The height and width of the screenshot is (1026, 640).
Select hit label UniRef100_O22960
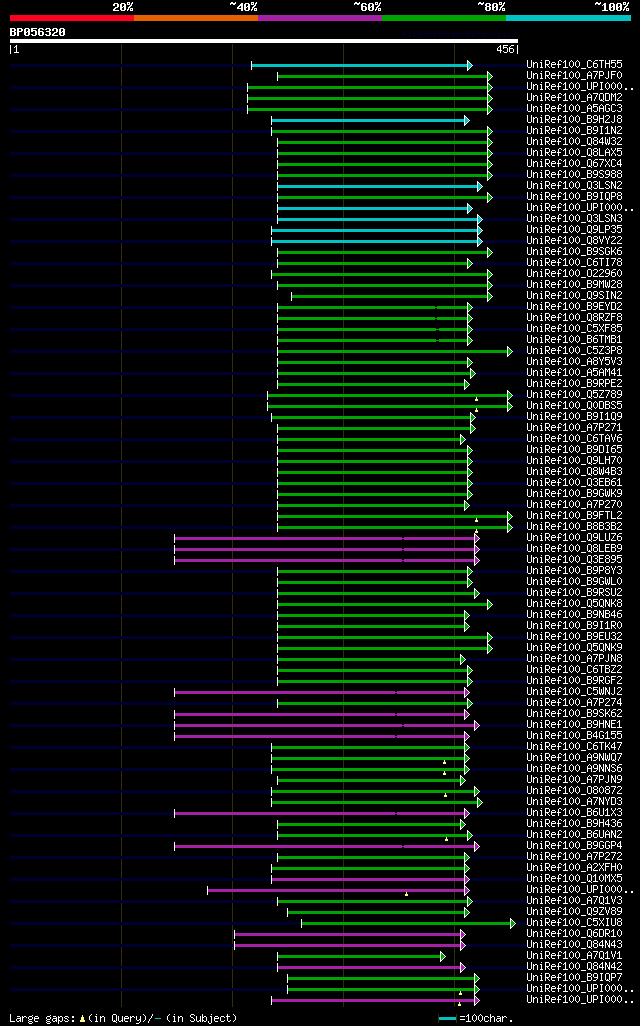575,274
